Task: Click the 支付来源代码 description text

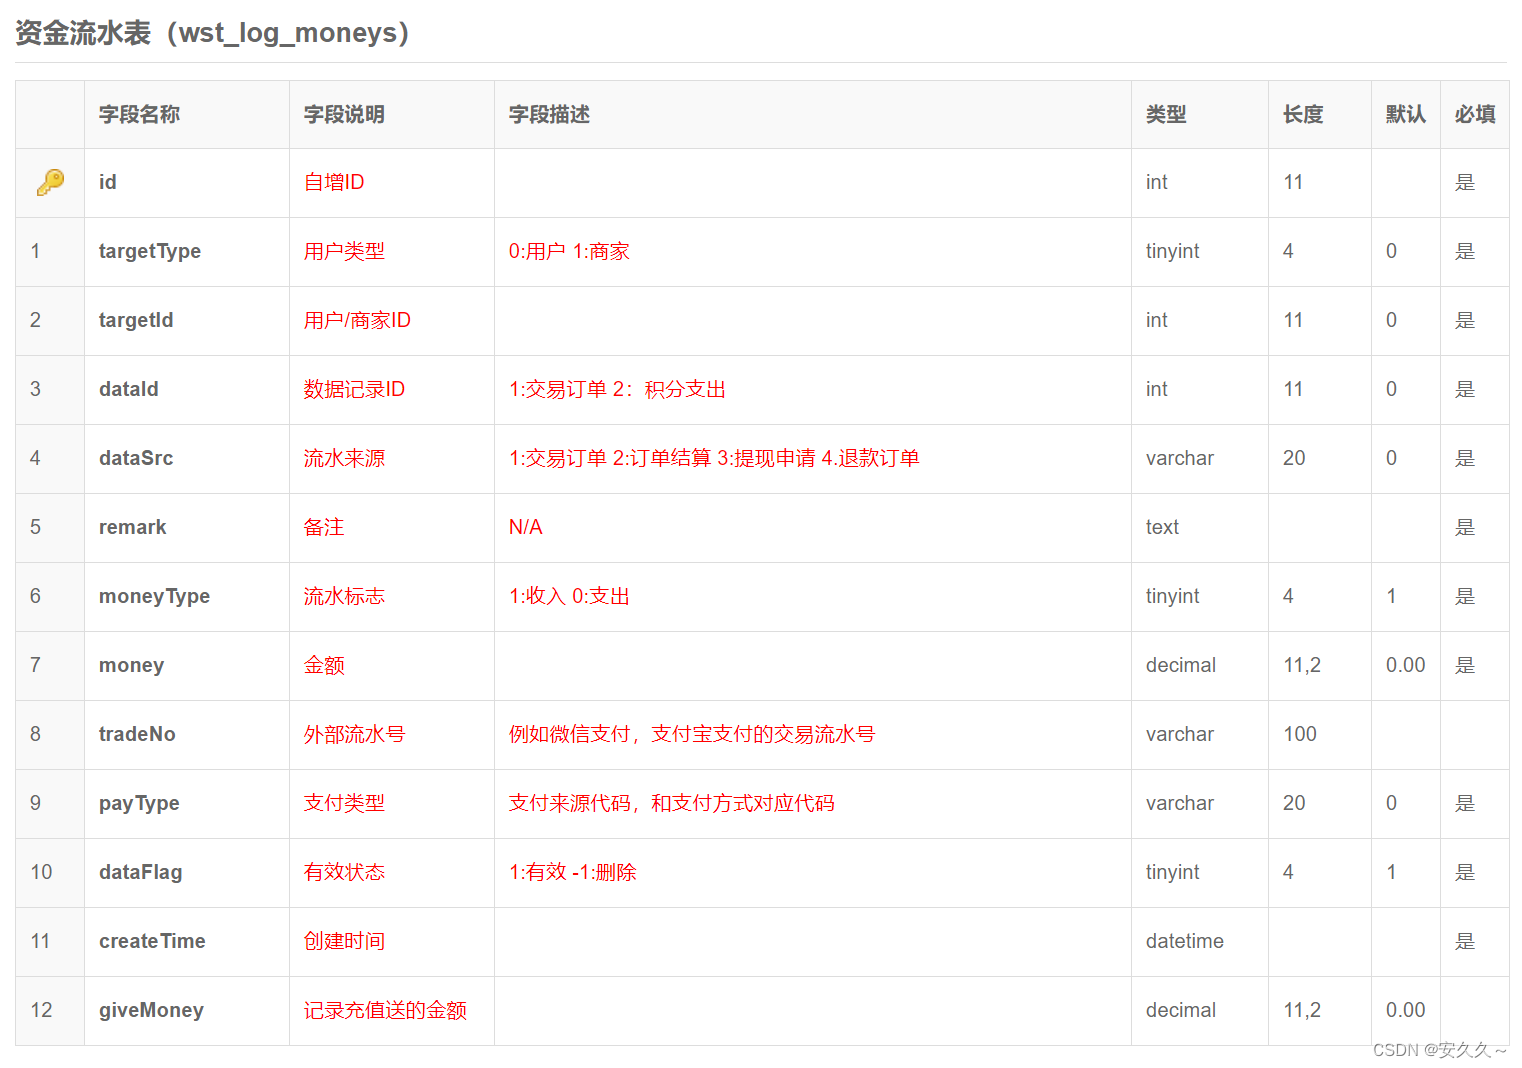Action: pos(672,803)
